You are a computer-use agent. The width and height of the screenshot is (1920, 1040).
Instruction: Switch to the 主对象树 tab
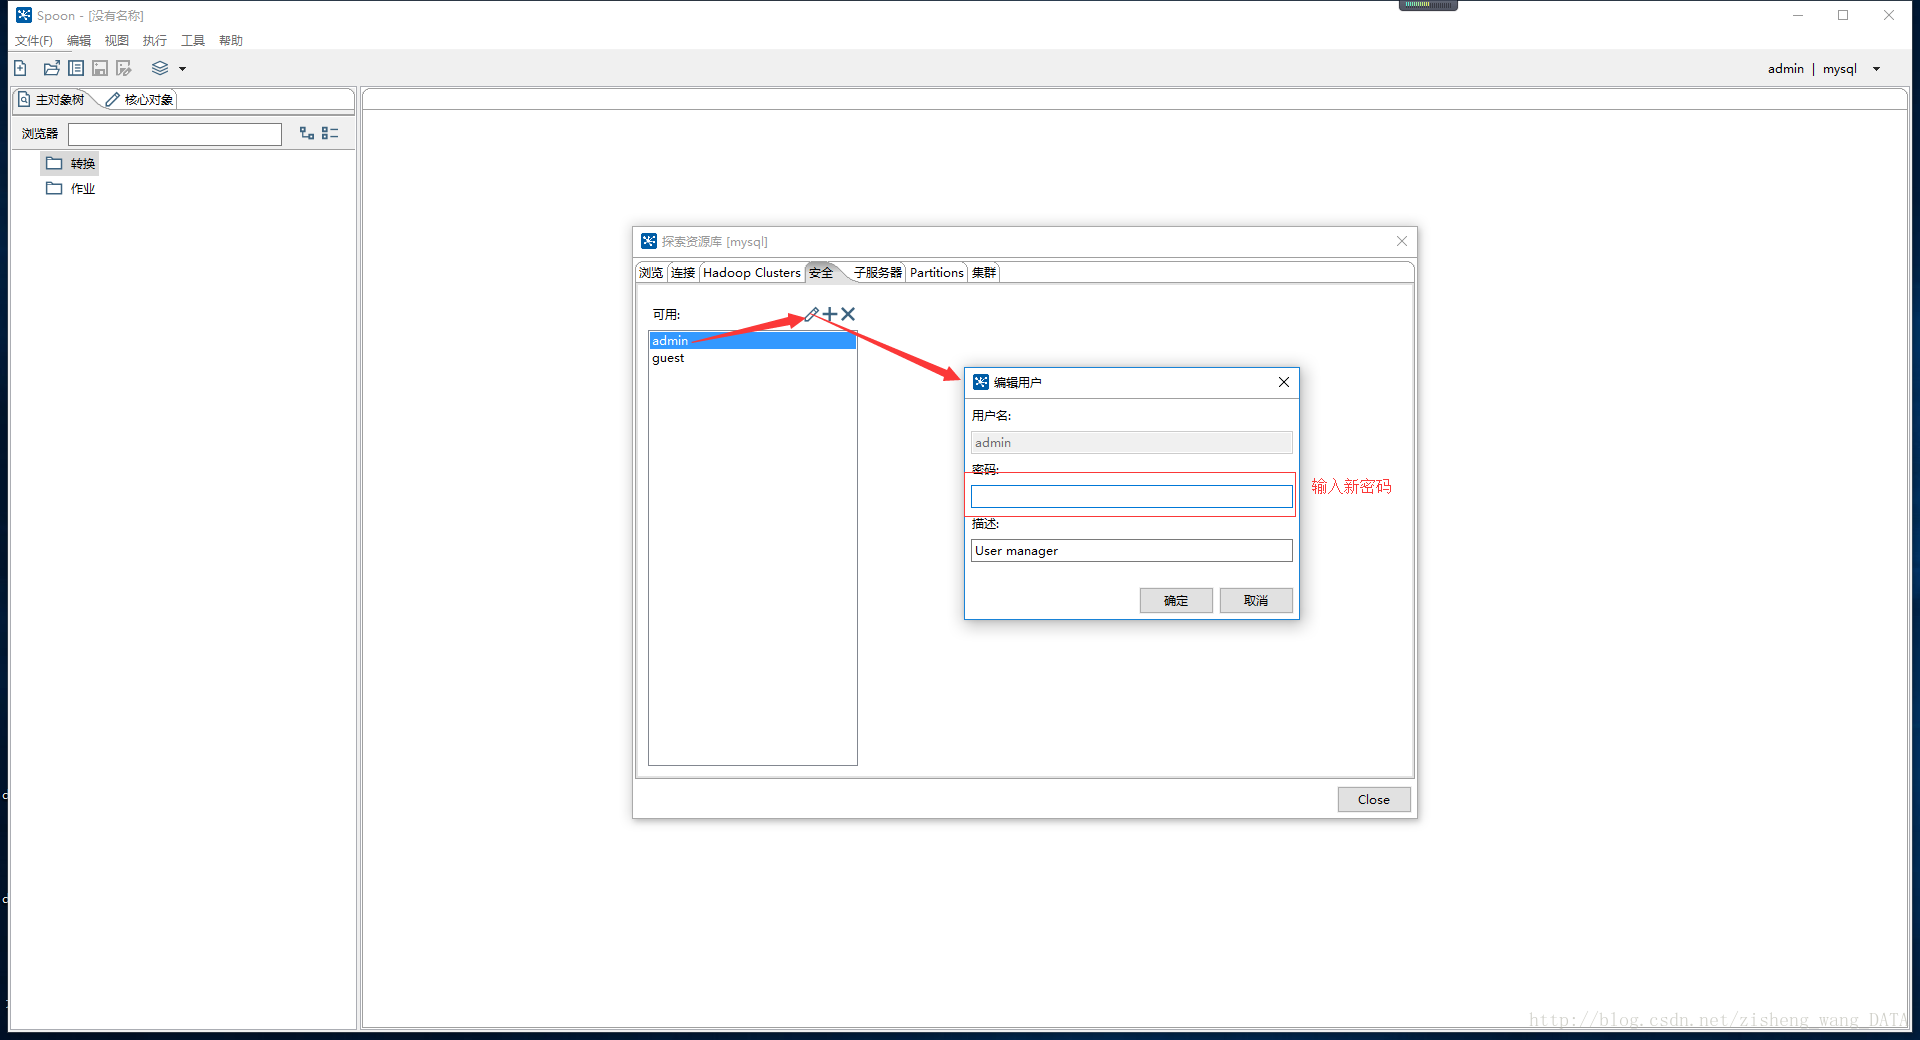[x=52, y=99]
